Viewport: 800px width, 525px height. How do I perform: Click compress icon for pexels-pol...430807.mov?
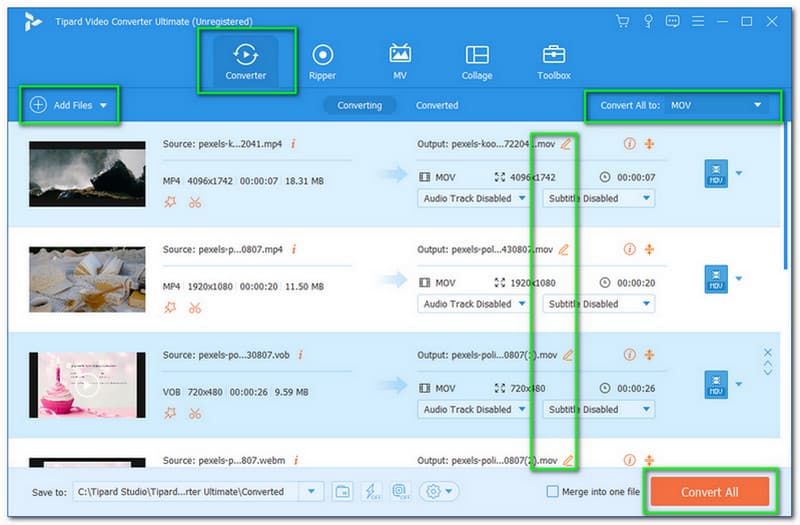[x=649, y=249]
